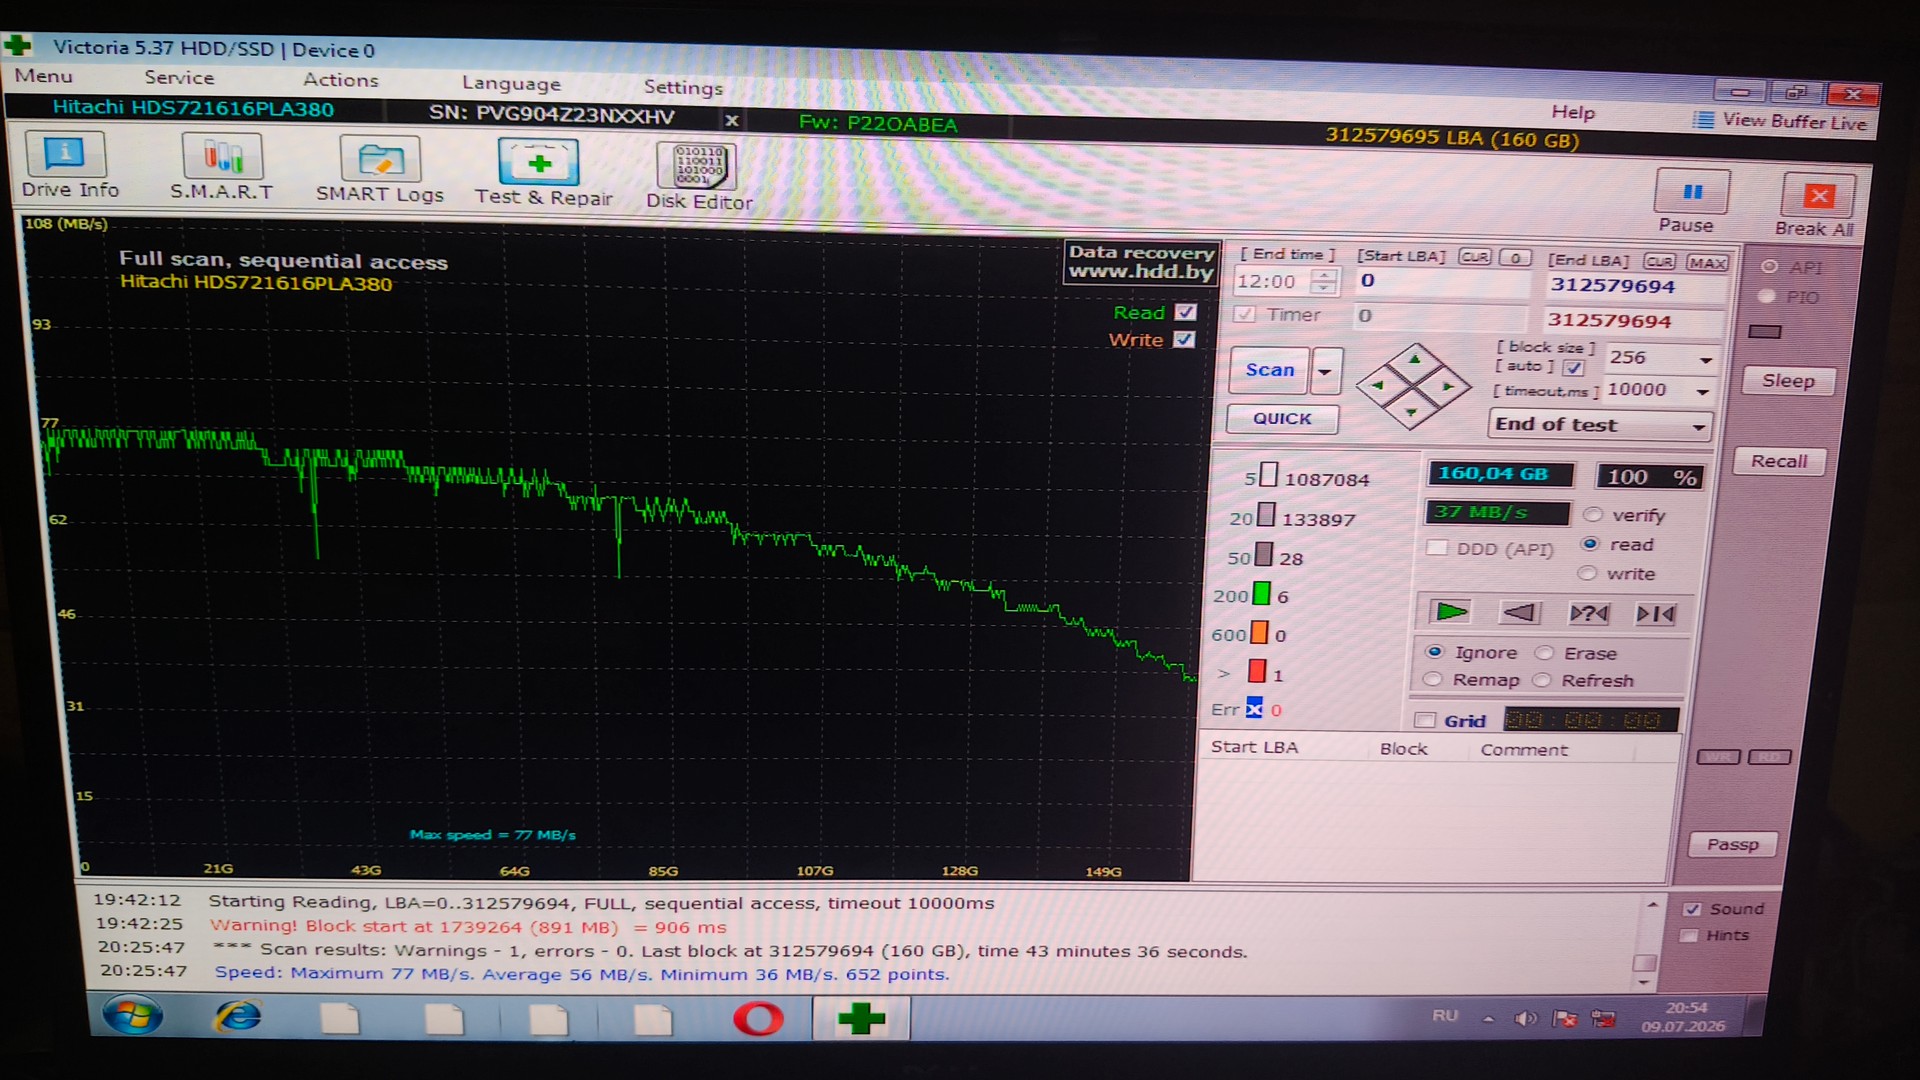
Task: Select the verify radio button
Action: pos(1593,515)
